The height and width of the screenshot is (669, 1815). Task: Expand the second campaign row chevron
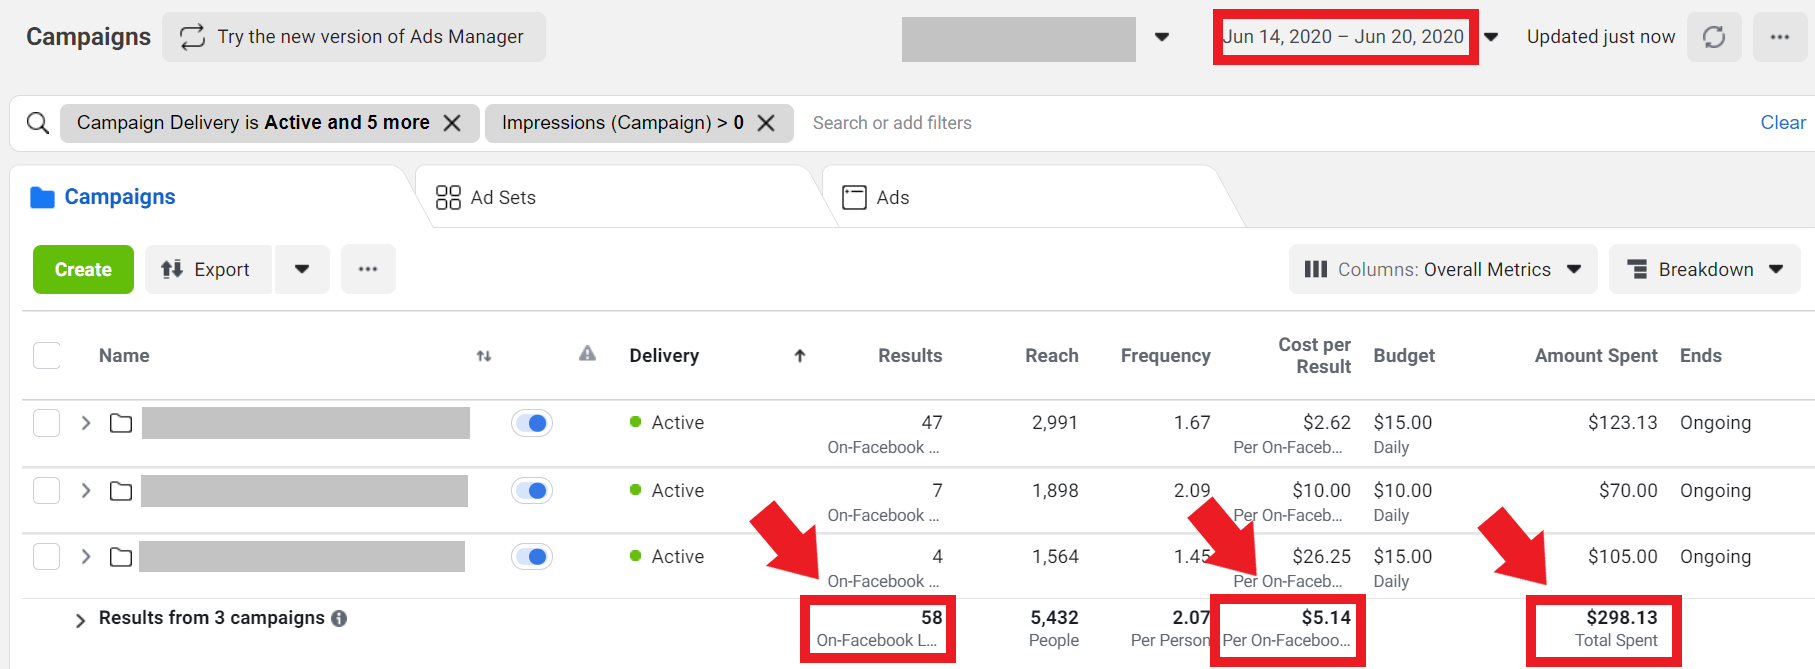click(86, 491)
